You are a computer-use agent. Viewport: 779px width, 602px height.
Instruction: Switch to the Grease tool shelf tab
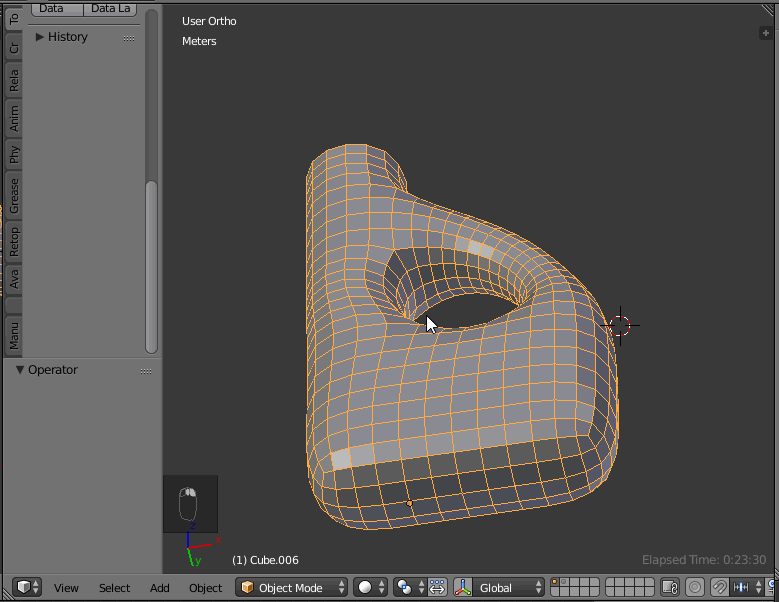tap(13, 196)
